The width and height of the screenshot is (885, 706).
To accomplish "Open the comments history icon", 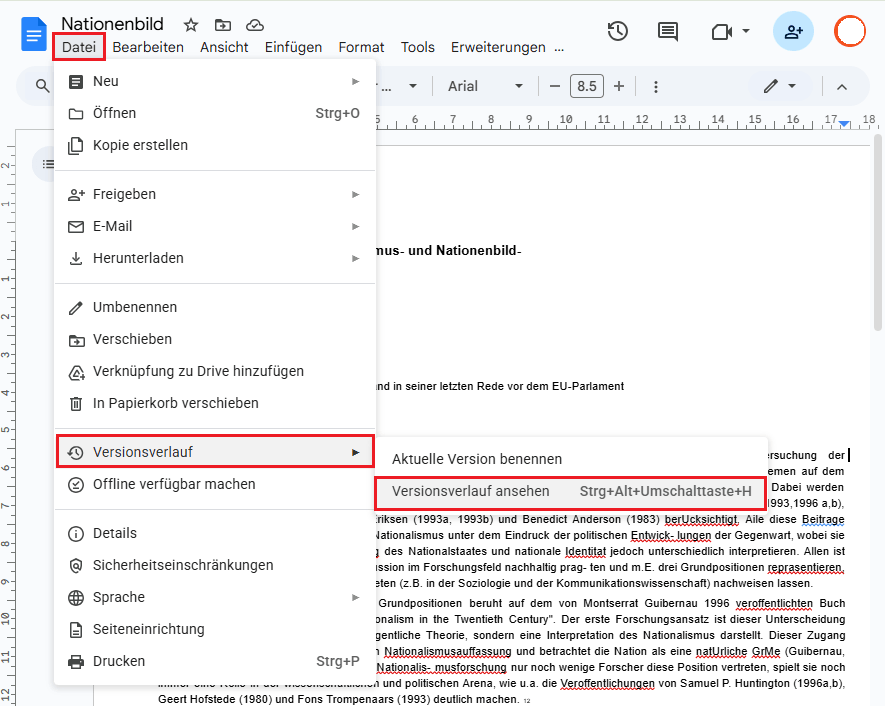I will (668, 31).
